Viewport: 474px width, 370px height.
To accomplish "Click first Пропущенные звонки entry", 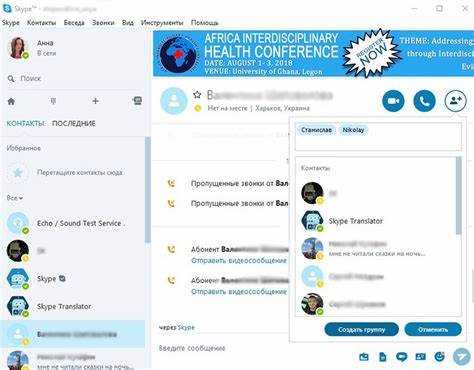I will tap(239, 183).
